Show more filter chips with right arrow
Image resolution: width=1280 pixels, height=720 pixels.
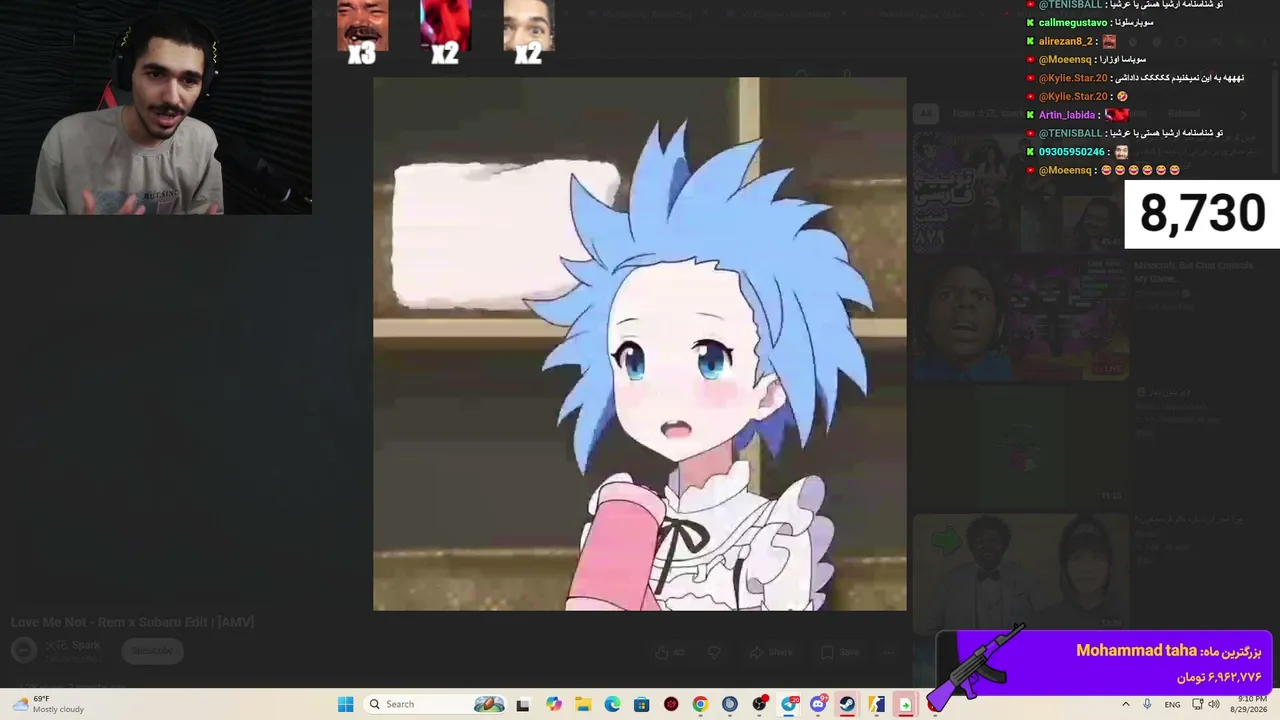(x=1244, y=114)
